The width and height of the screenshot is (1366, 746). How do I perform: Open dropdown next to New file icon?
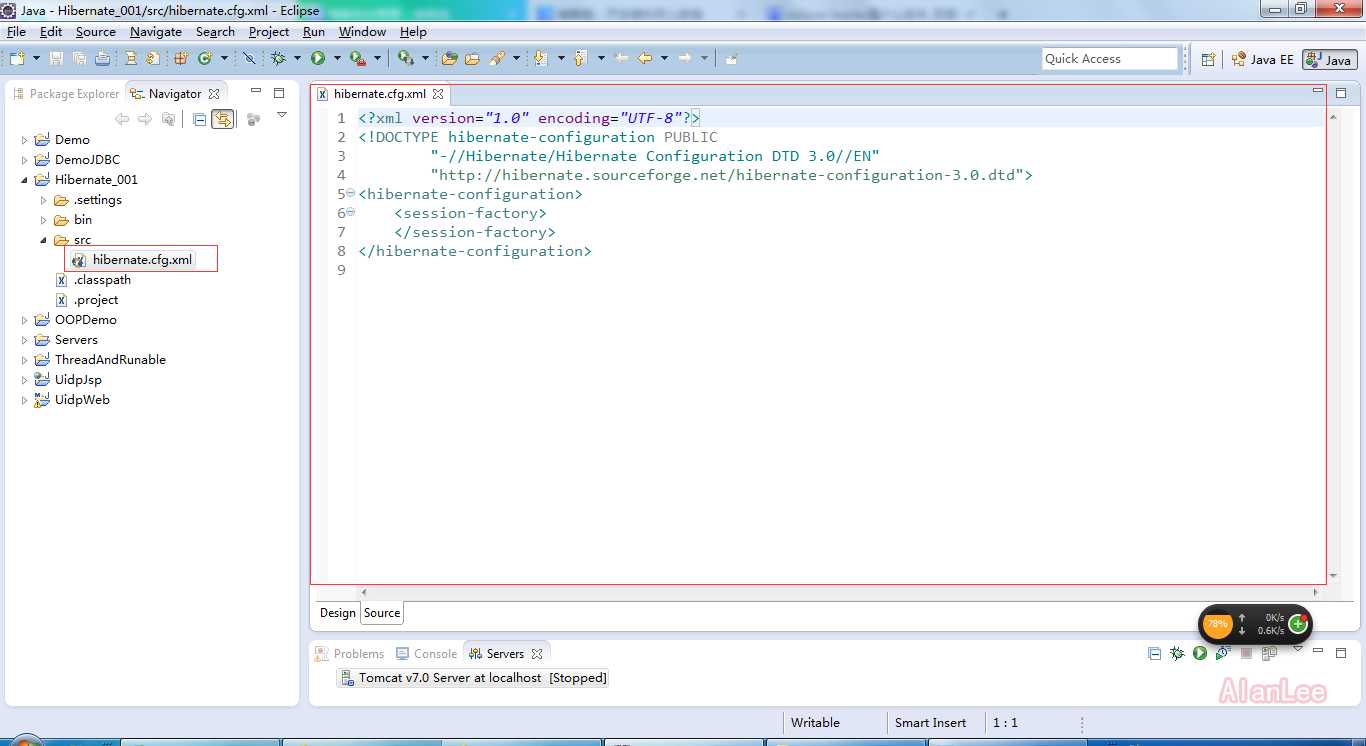(x=36, y=58)
